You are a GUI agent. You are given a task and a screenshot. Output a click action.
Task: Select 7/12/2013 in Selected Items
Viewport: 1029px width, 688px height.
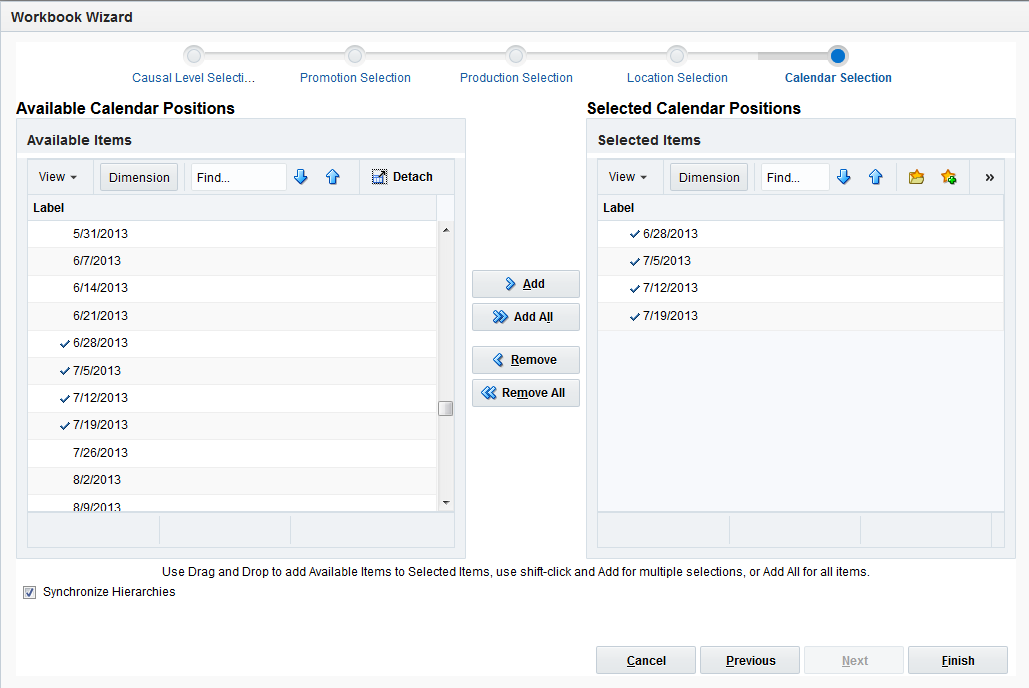point(801,288)
